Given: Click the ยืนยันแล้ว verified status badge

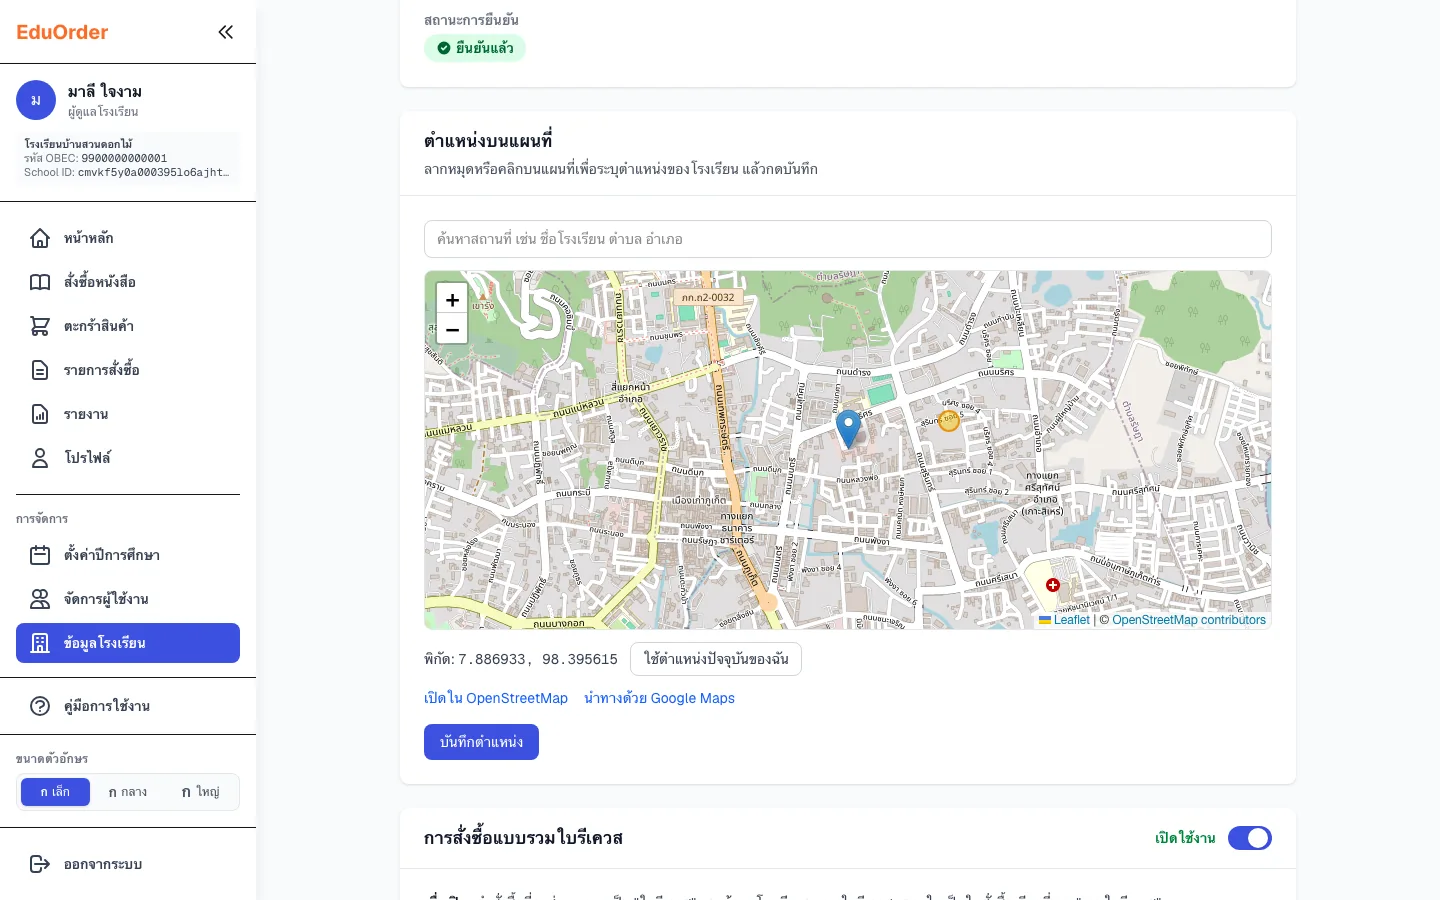Looking at the screenshot, I should [475, 48].
